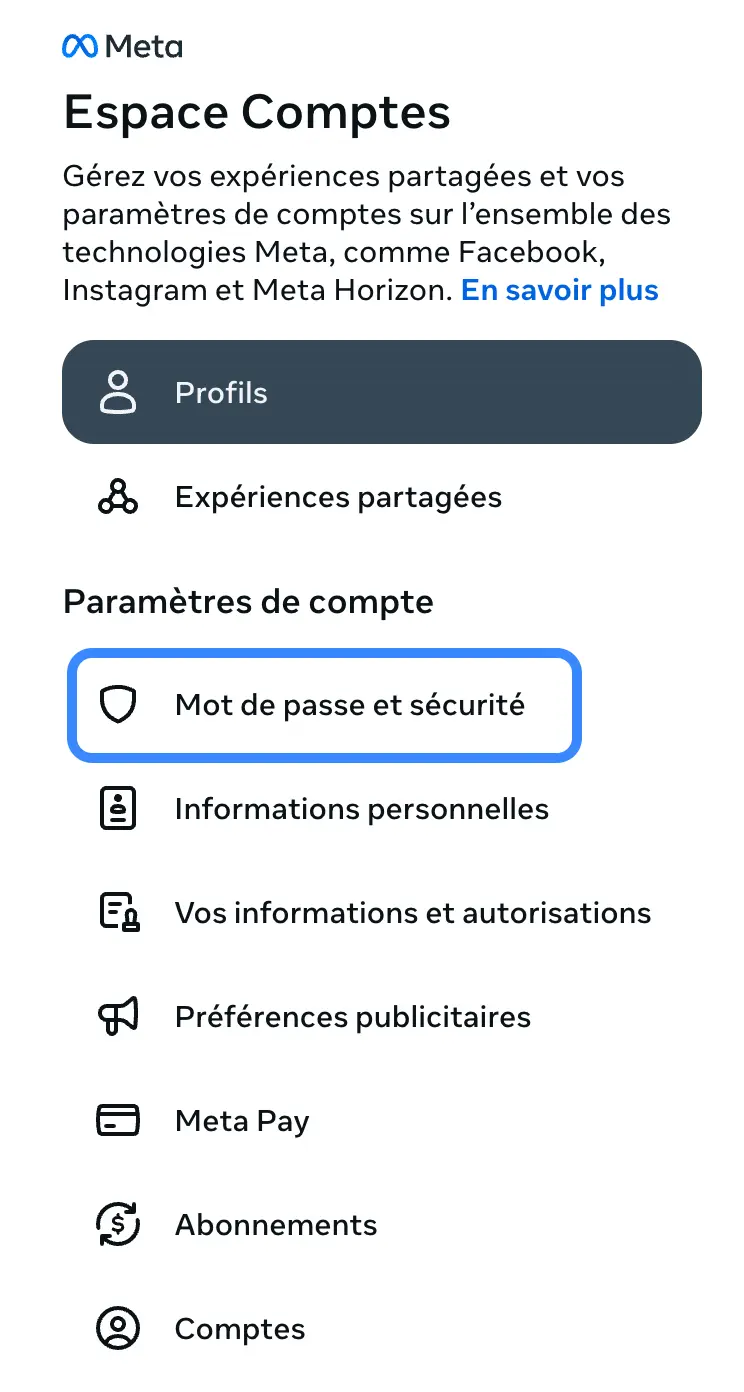Open the Abonnements text entry
Viewport: 744px width, 1392px height.
(x=275, y=1225)
